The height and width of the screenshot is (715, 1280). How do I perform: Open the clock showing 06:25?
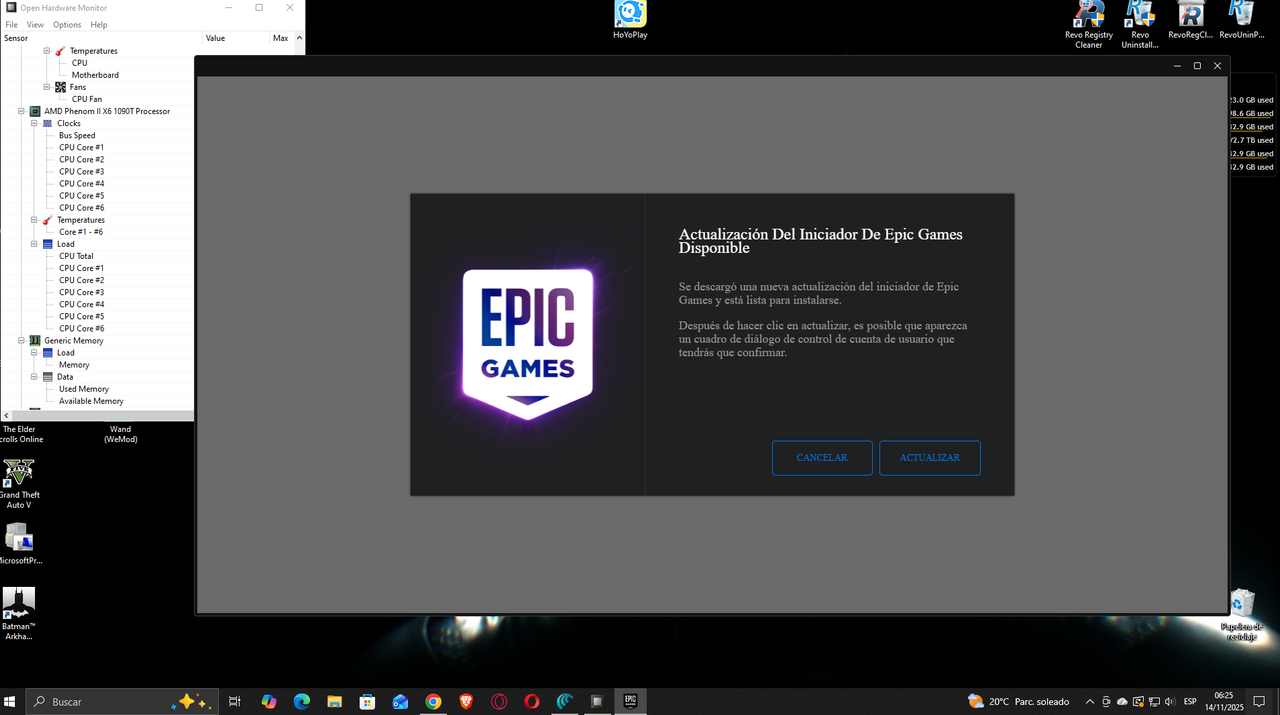(x=1223, y=702)
